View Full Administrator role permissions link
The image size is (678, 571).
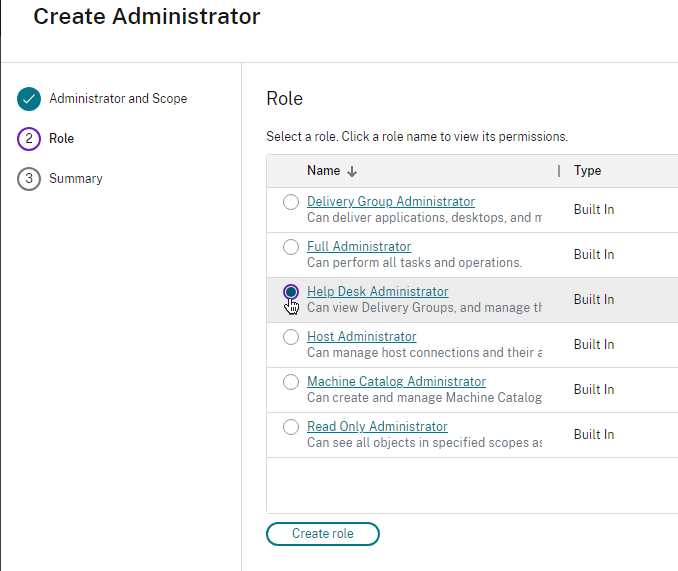click(x=358, y=246)
